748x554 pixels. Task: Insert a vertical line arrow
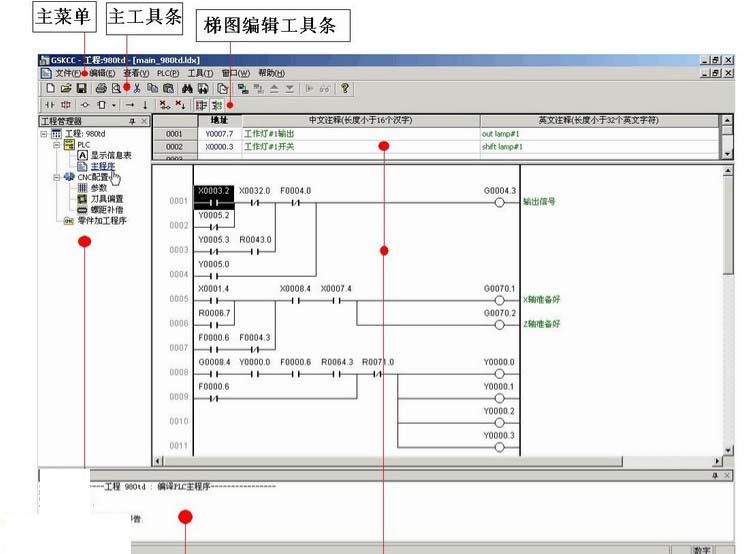point(145,105)
